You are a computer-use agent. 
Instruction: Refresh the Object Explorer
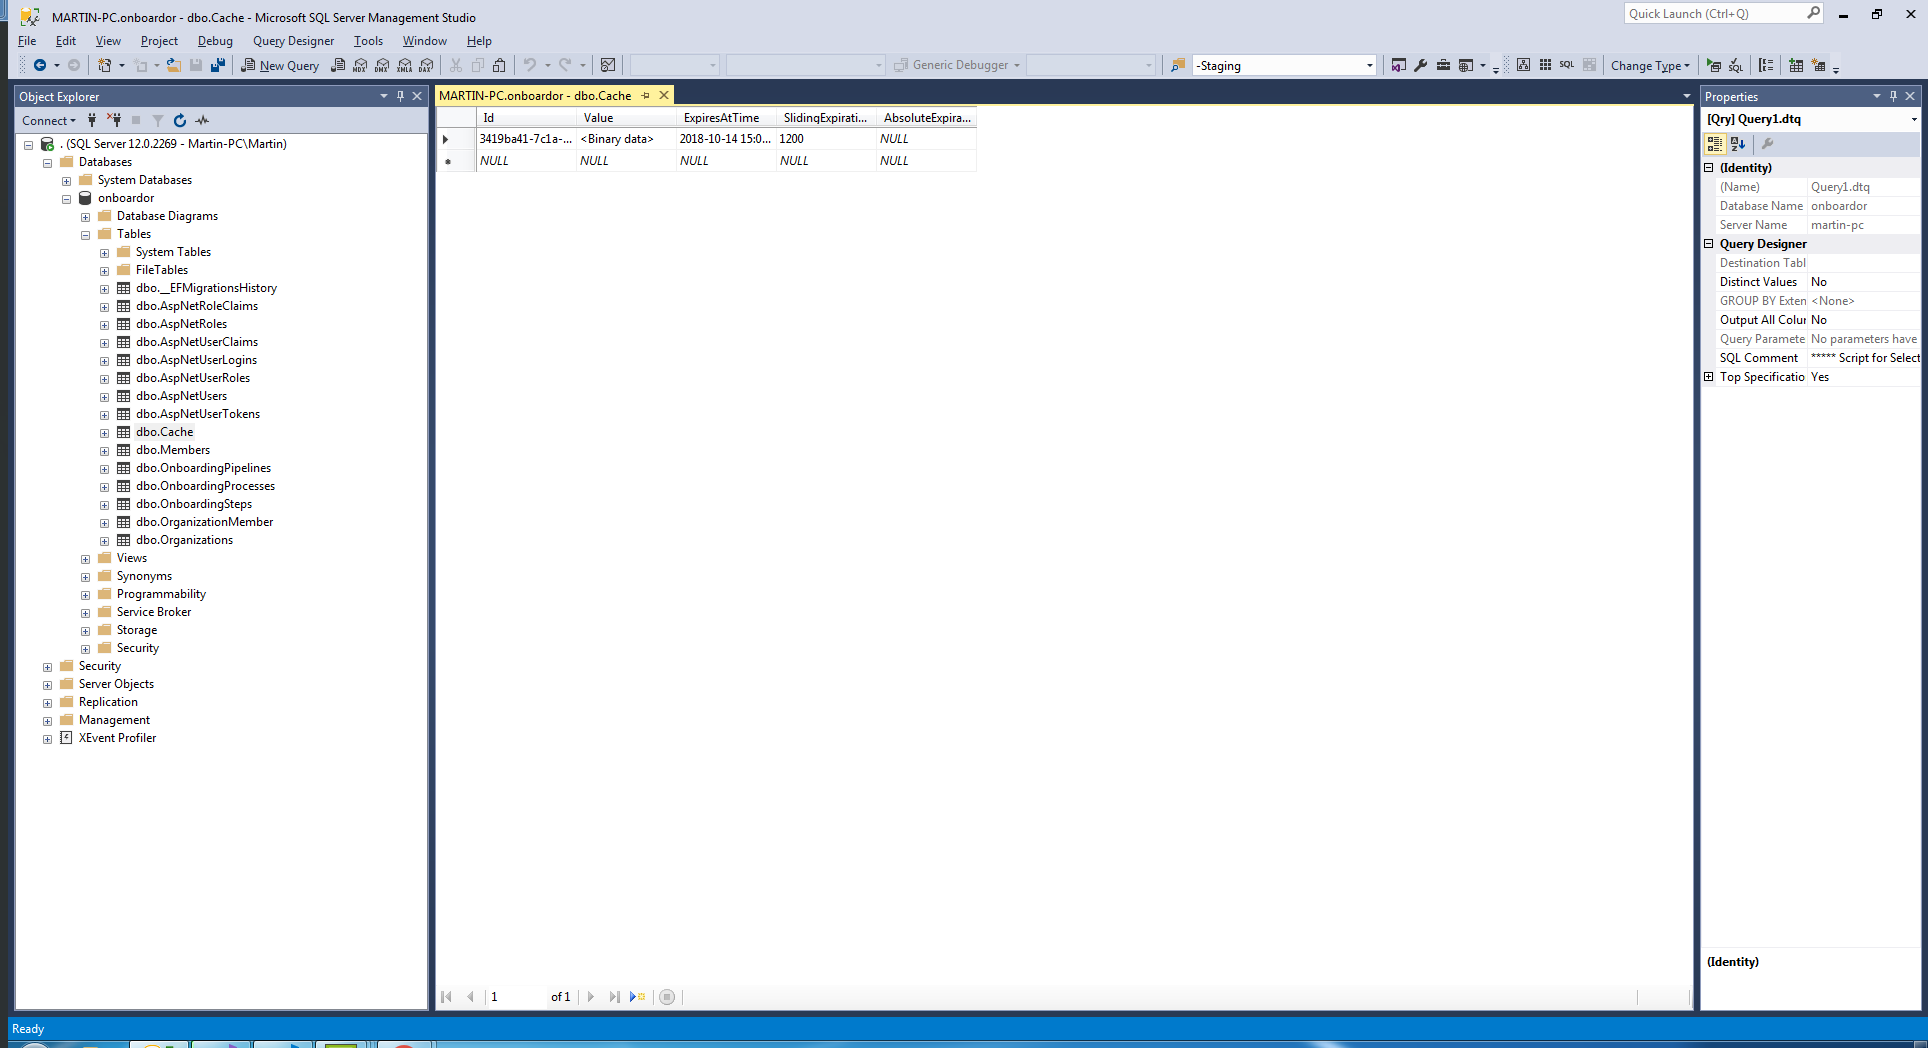pos(179,120)
